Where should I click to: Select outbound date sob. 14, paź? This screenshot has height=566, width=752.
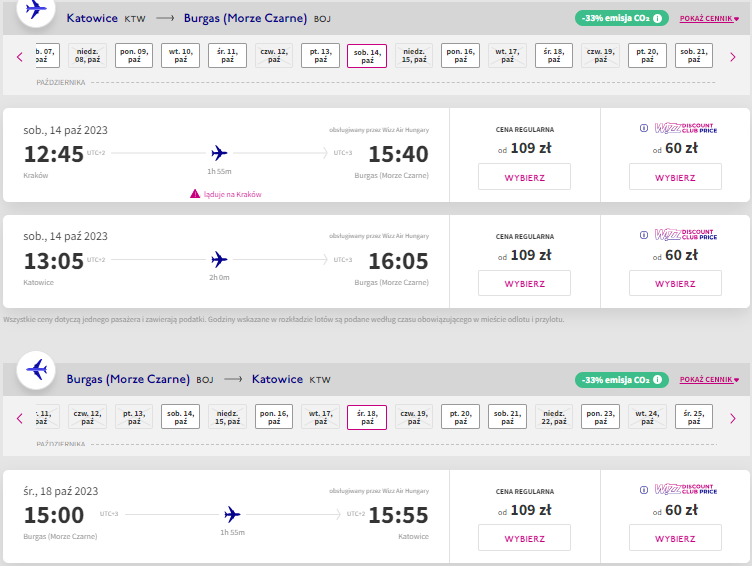tap(367, 56)
